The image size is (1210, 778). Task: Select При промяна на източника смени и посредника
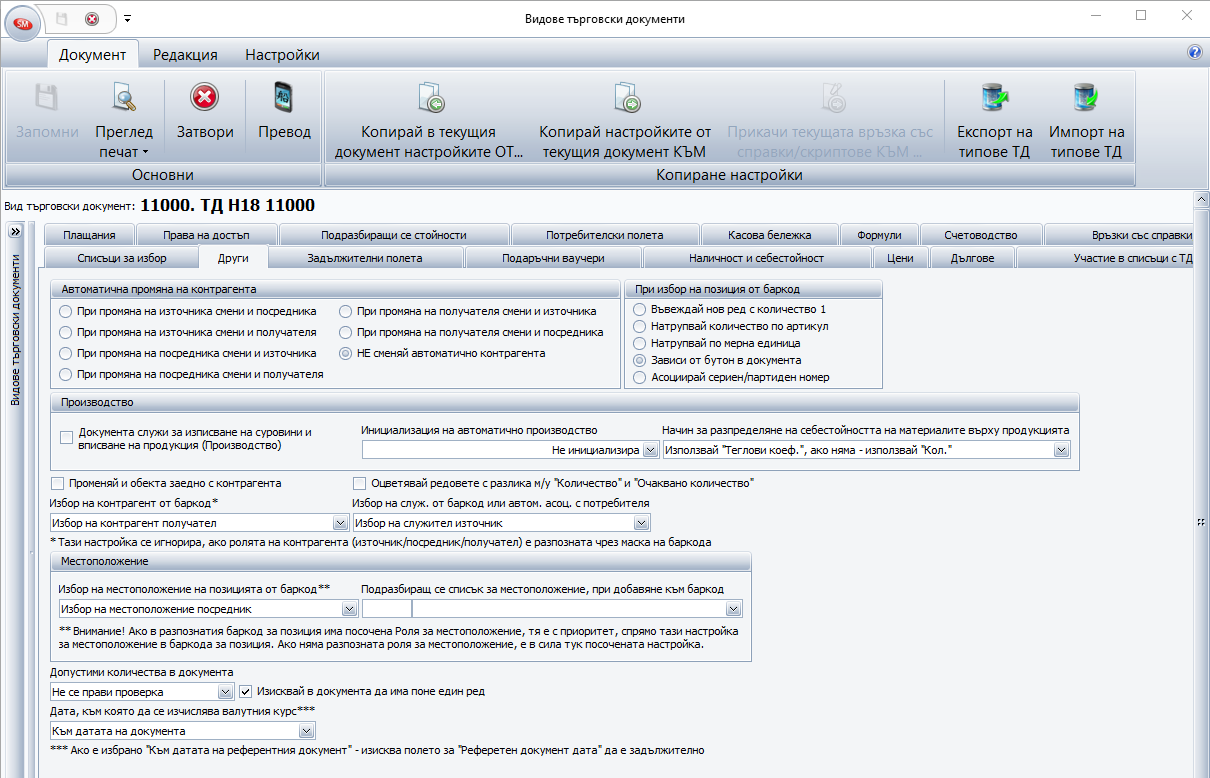[x=66, y=311]
